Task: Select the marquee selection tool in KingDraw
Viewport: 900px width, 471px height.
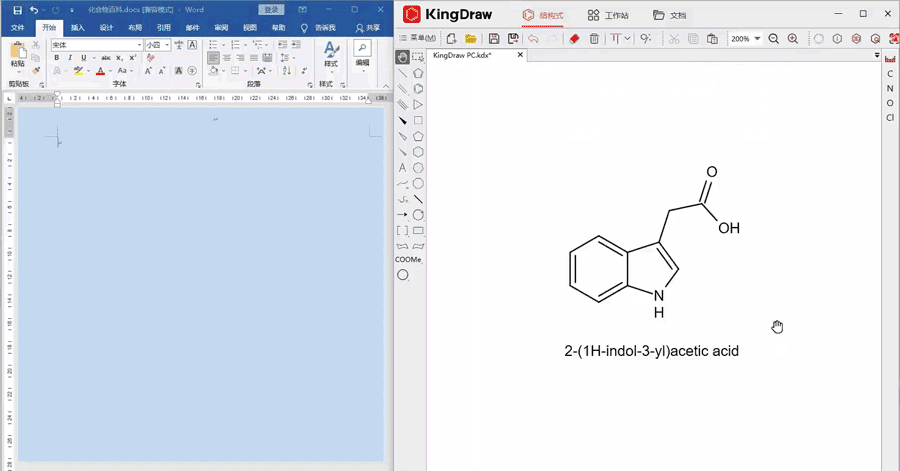Action: coord(418,57)
